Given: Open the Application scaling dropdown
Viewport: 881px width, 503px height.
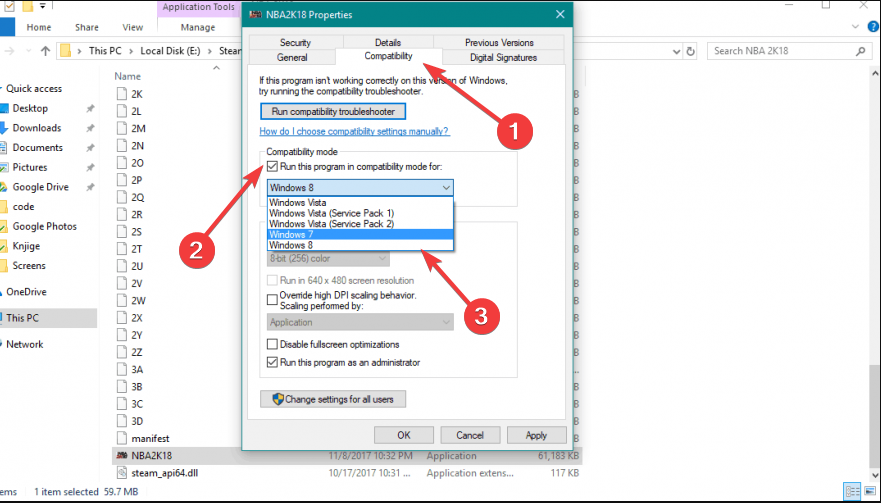Looking at the screenshot, I should tap(360, 322).
